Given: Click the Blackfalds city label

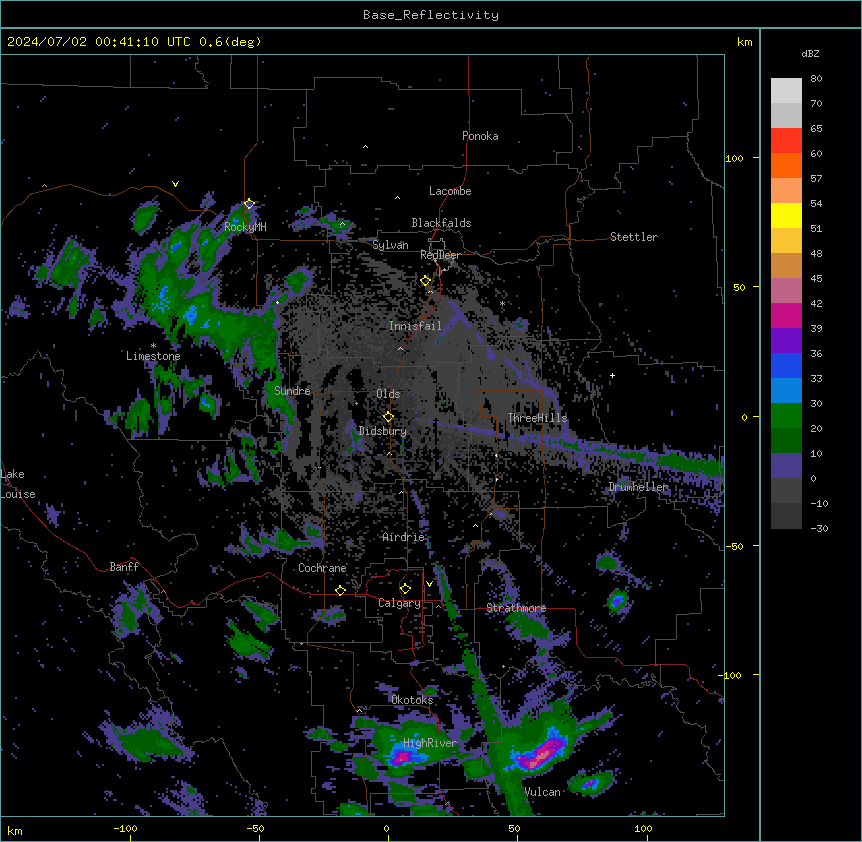Looking at the screenshot, I should (x=441, y=223).
